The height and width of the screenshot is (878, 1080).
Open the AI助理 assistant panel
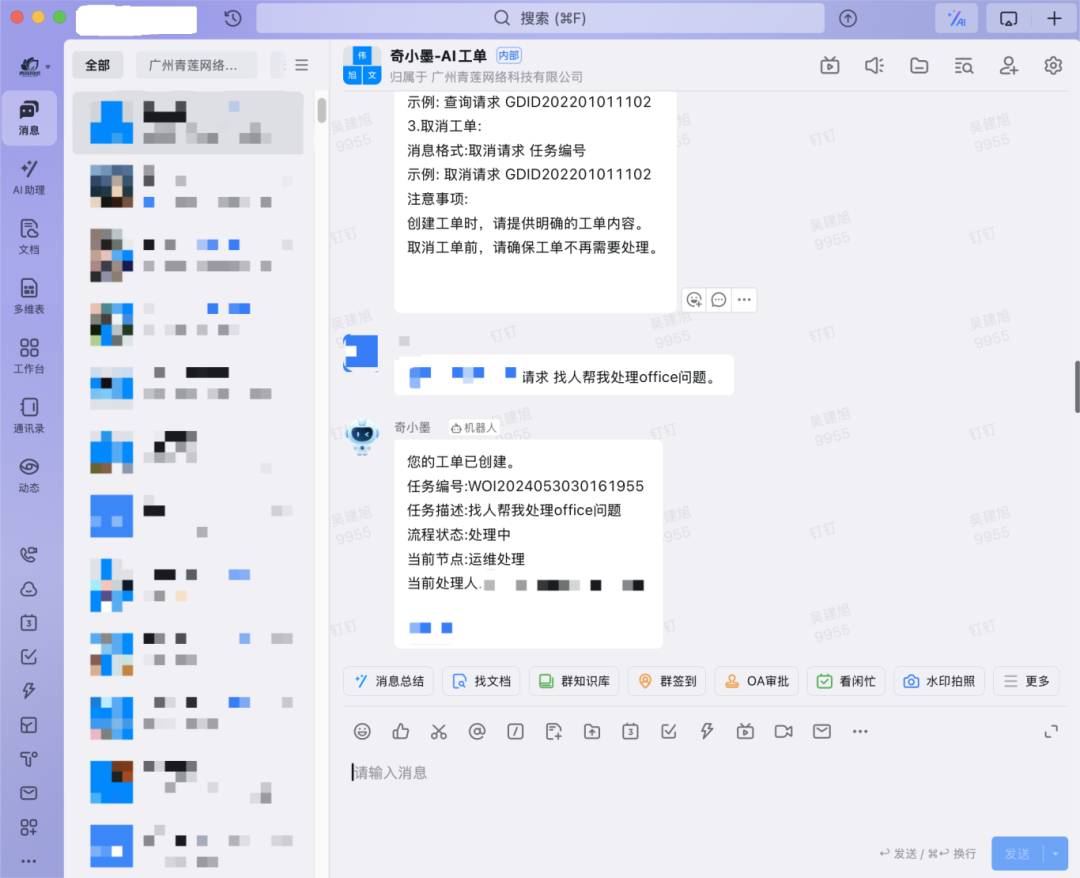pyautogui.click(x=29, y=177)
